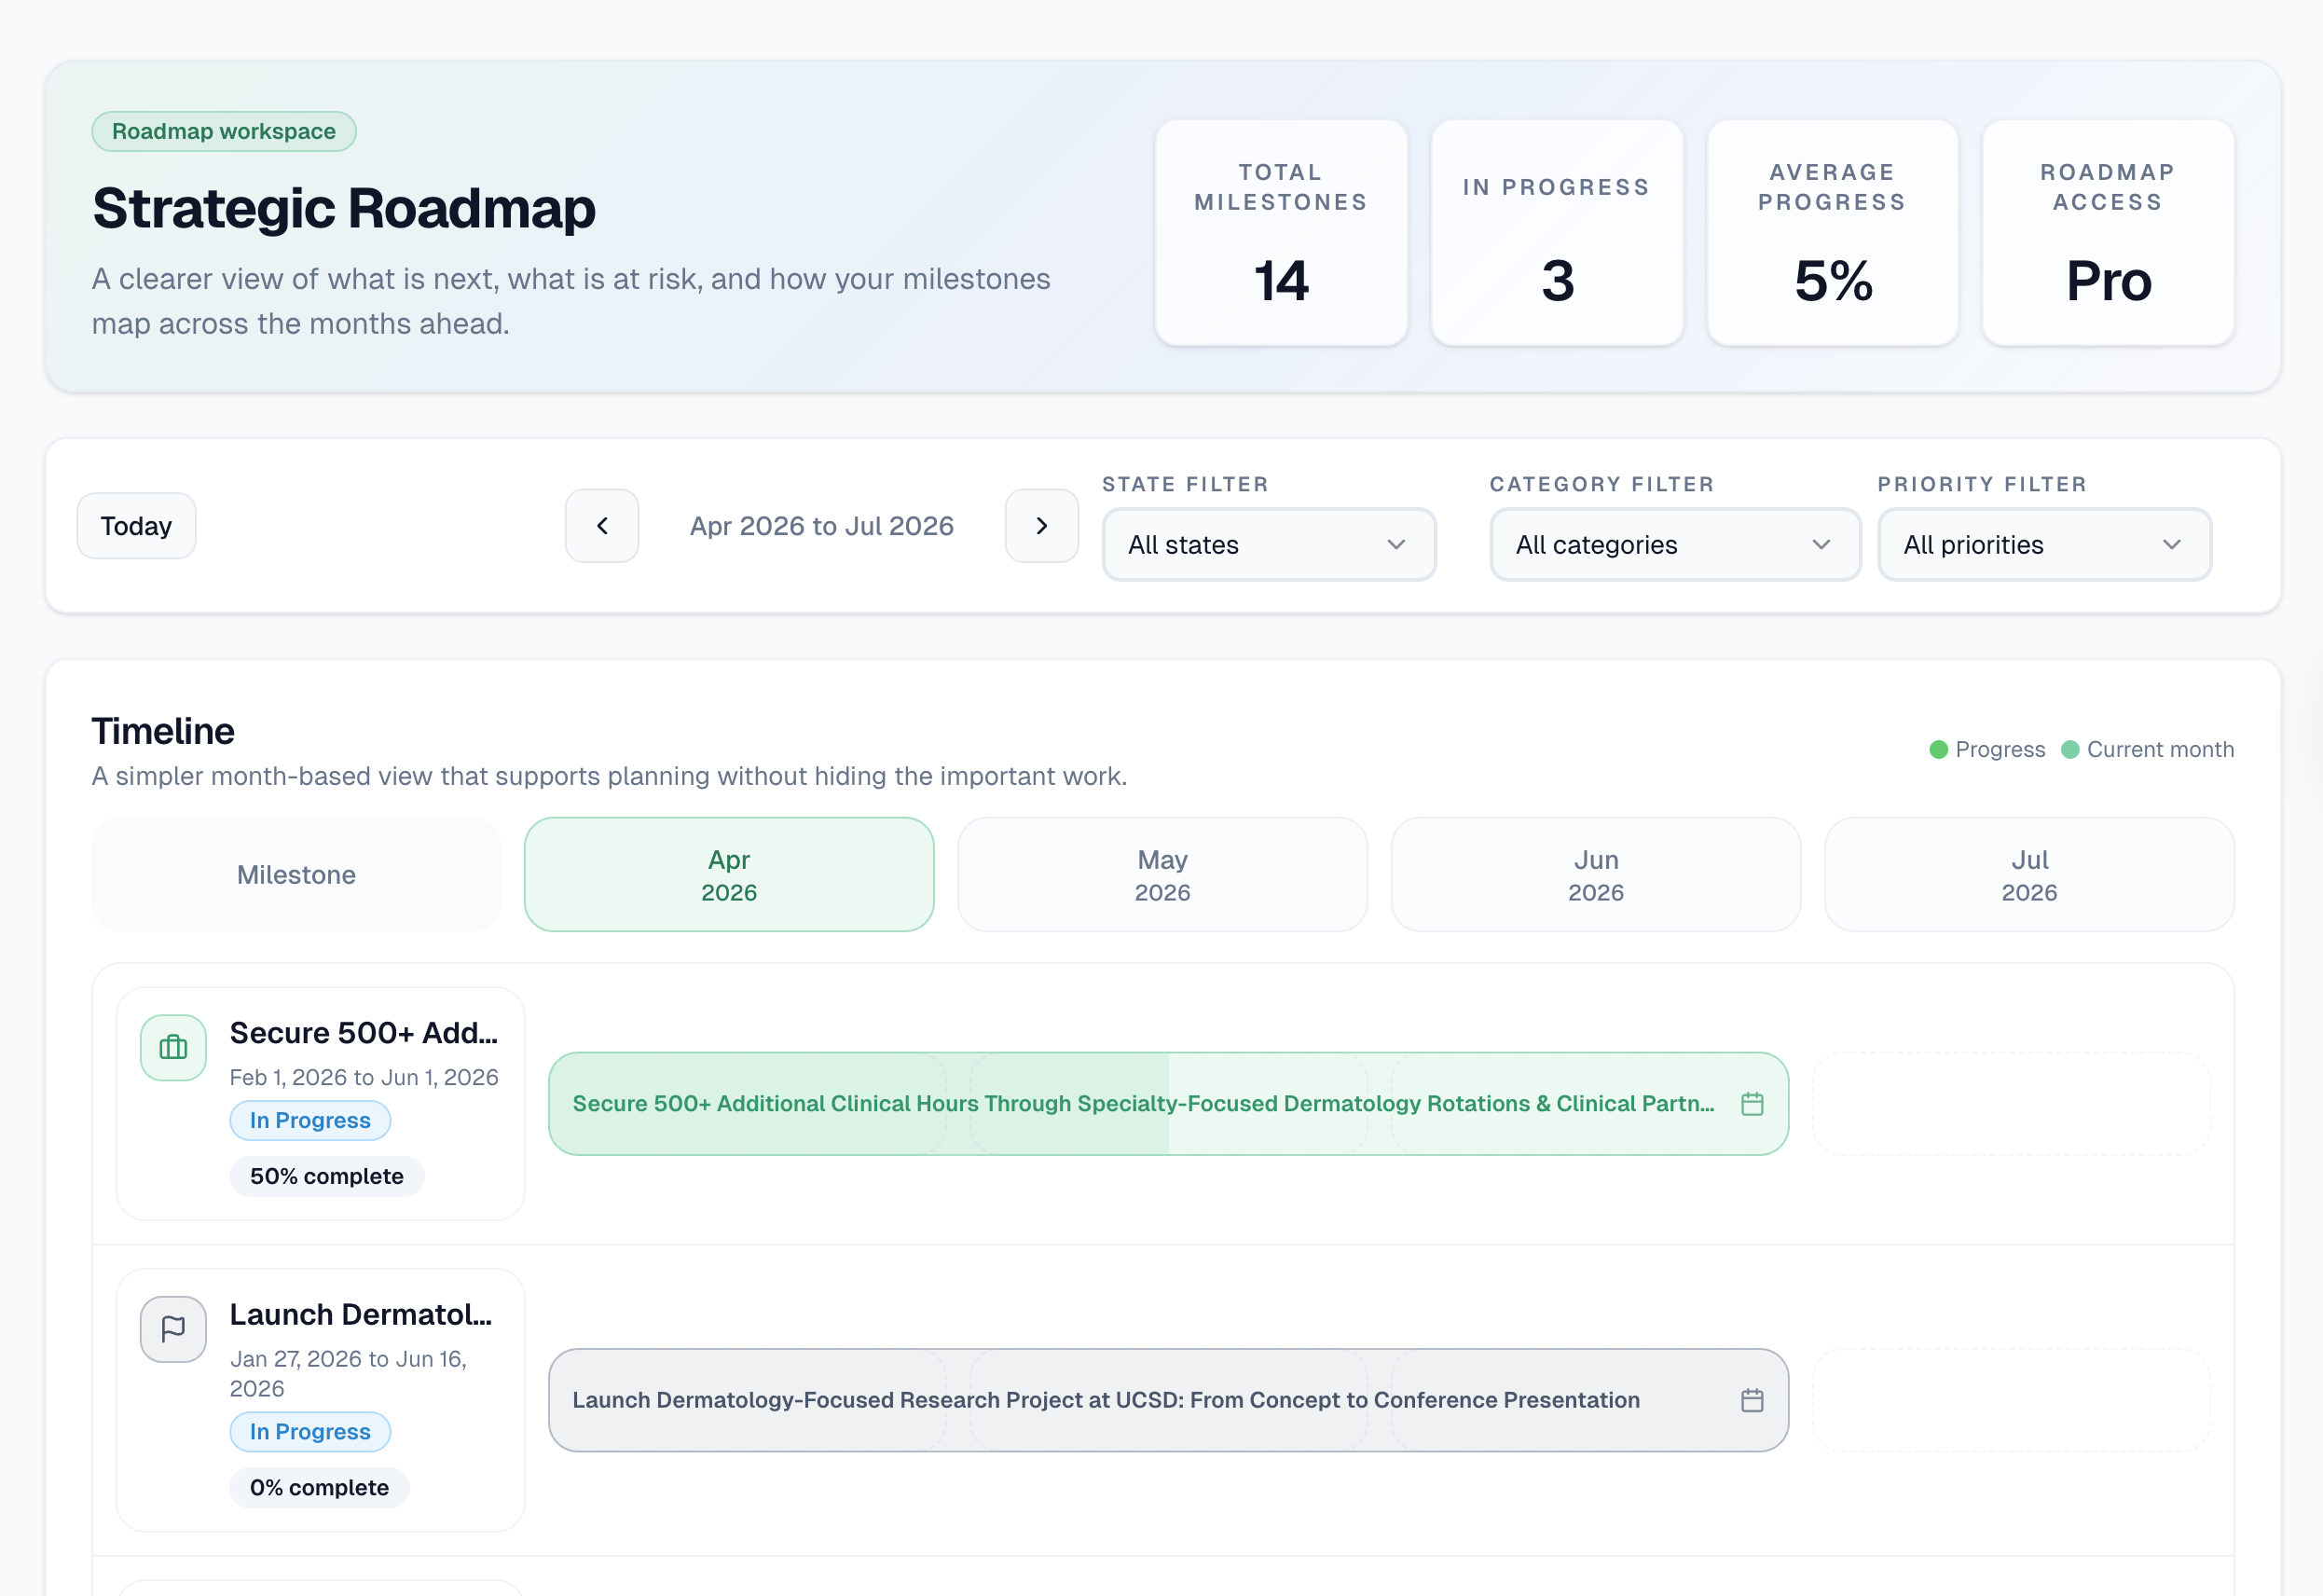Viewport: 2323px width, 1596px height.
Task: Select the Jul 2026 month column header
Action: (2029, 875)
